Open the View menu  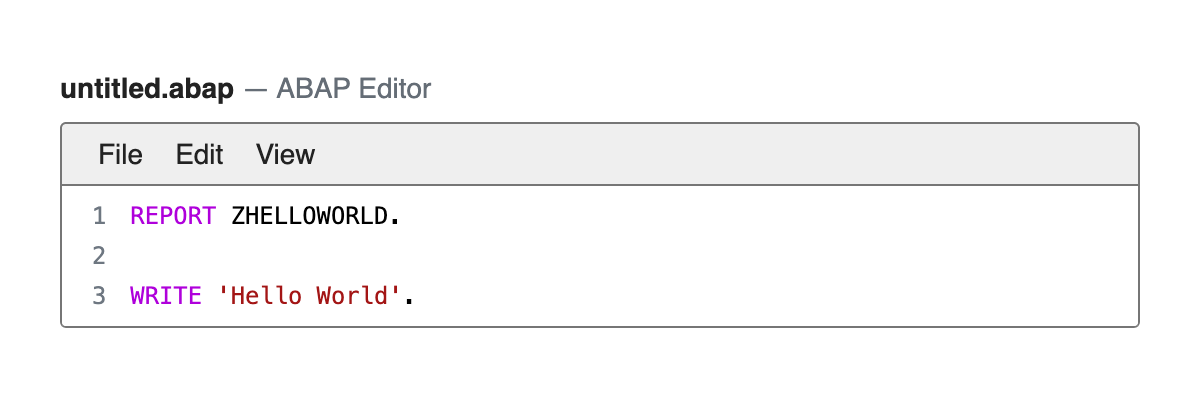[285, 154]
